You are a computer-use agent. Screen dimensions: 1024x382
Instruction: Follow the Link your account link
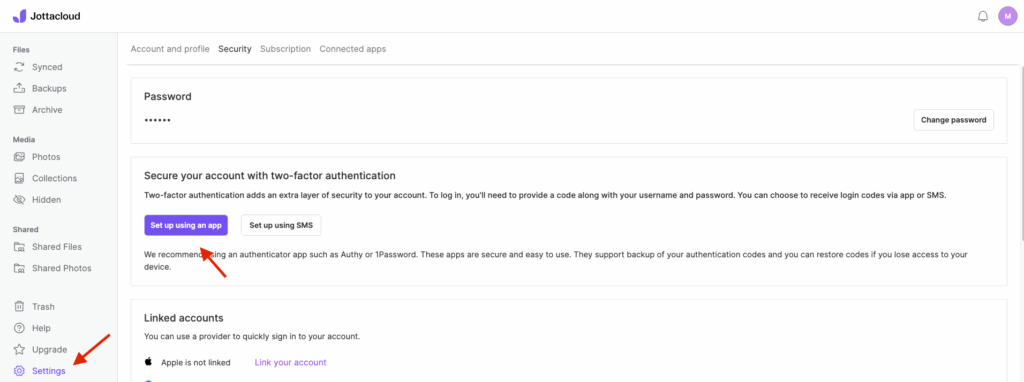coord(291,362)
